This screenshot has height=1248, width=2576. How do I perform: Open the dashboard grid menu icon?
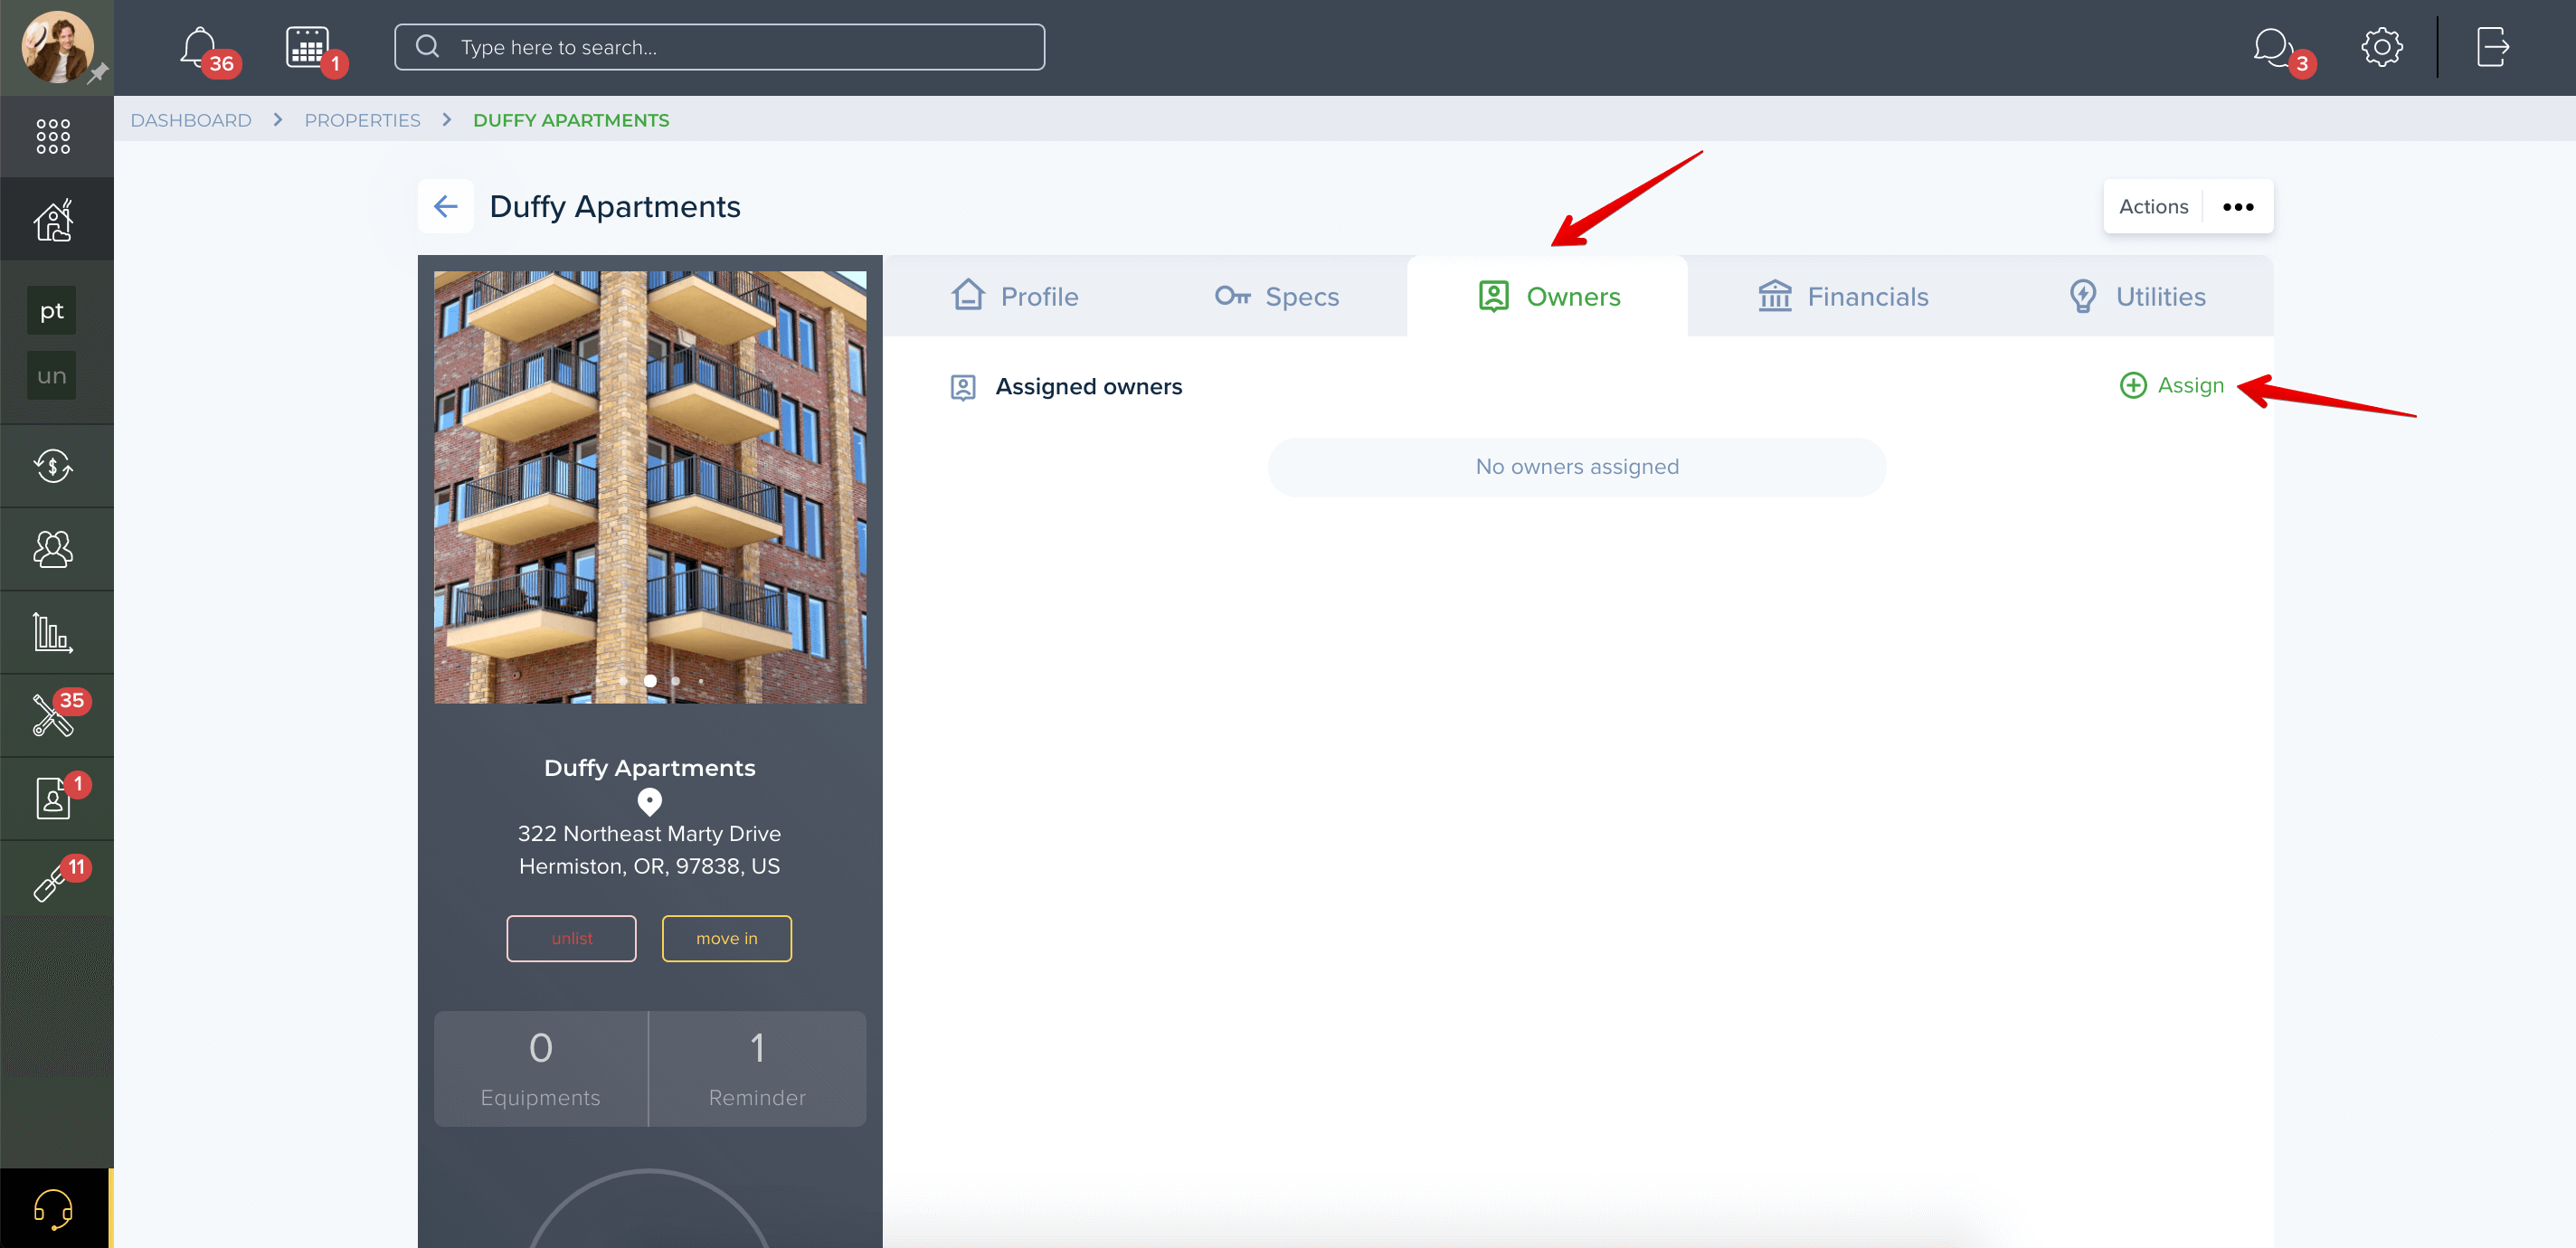tap(53, 136)
